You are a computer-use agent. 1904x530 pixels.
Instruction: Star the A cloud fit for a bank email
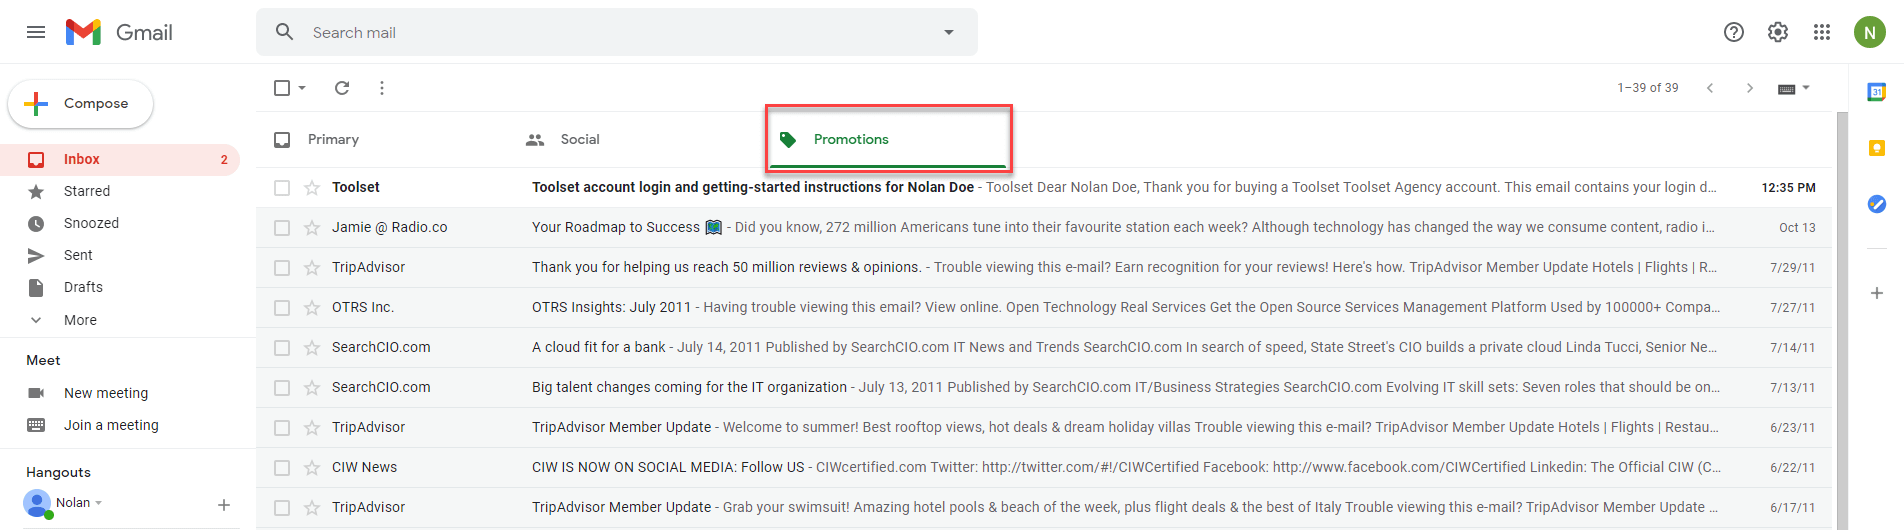click(312, 348)
